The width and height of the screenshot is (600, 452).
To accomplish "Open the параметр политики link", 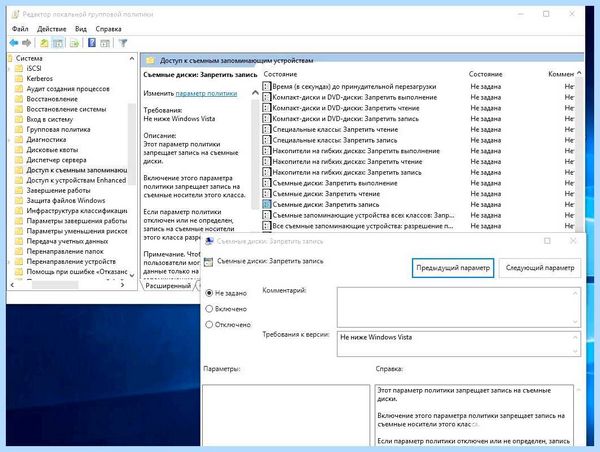I will coord(206,93).
